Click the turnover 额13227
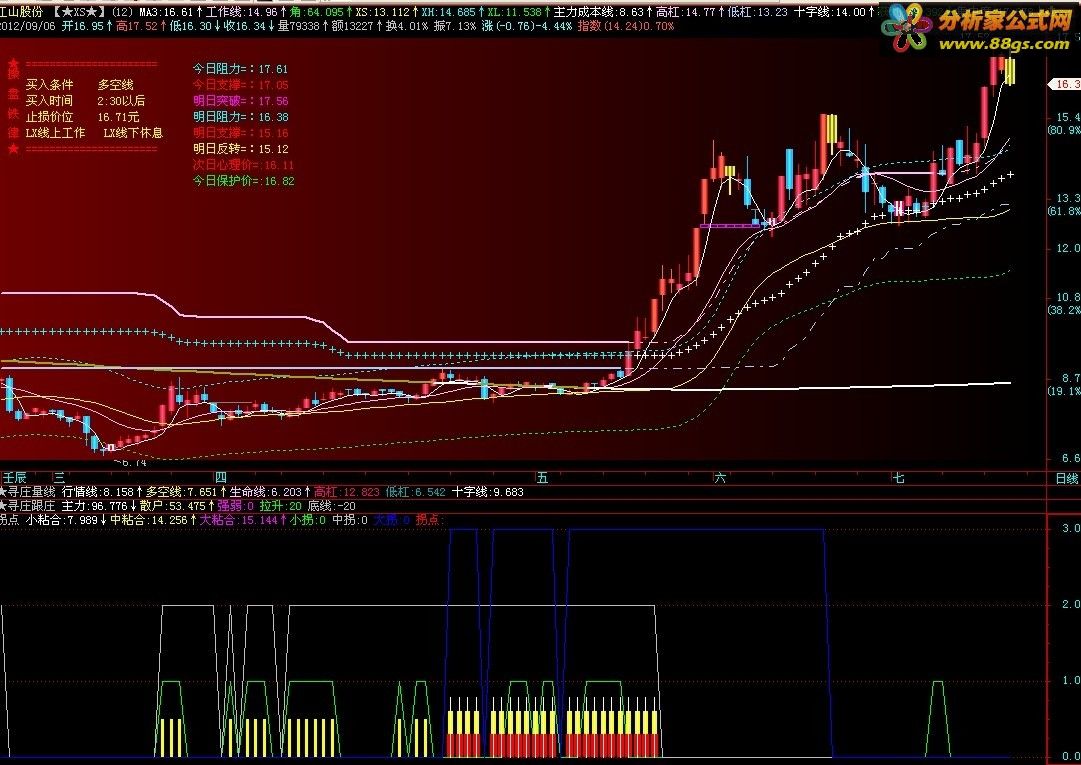The width and height of the screenshot is (1081, 765). click(352, 26)
